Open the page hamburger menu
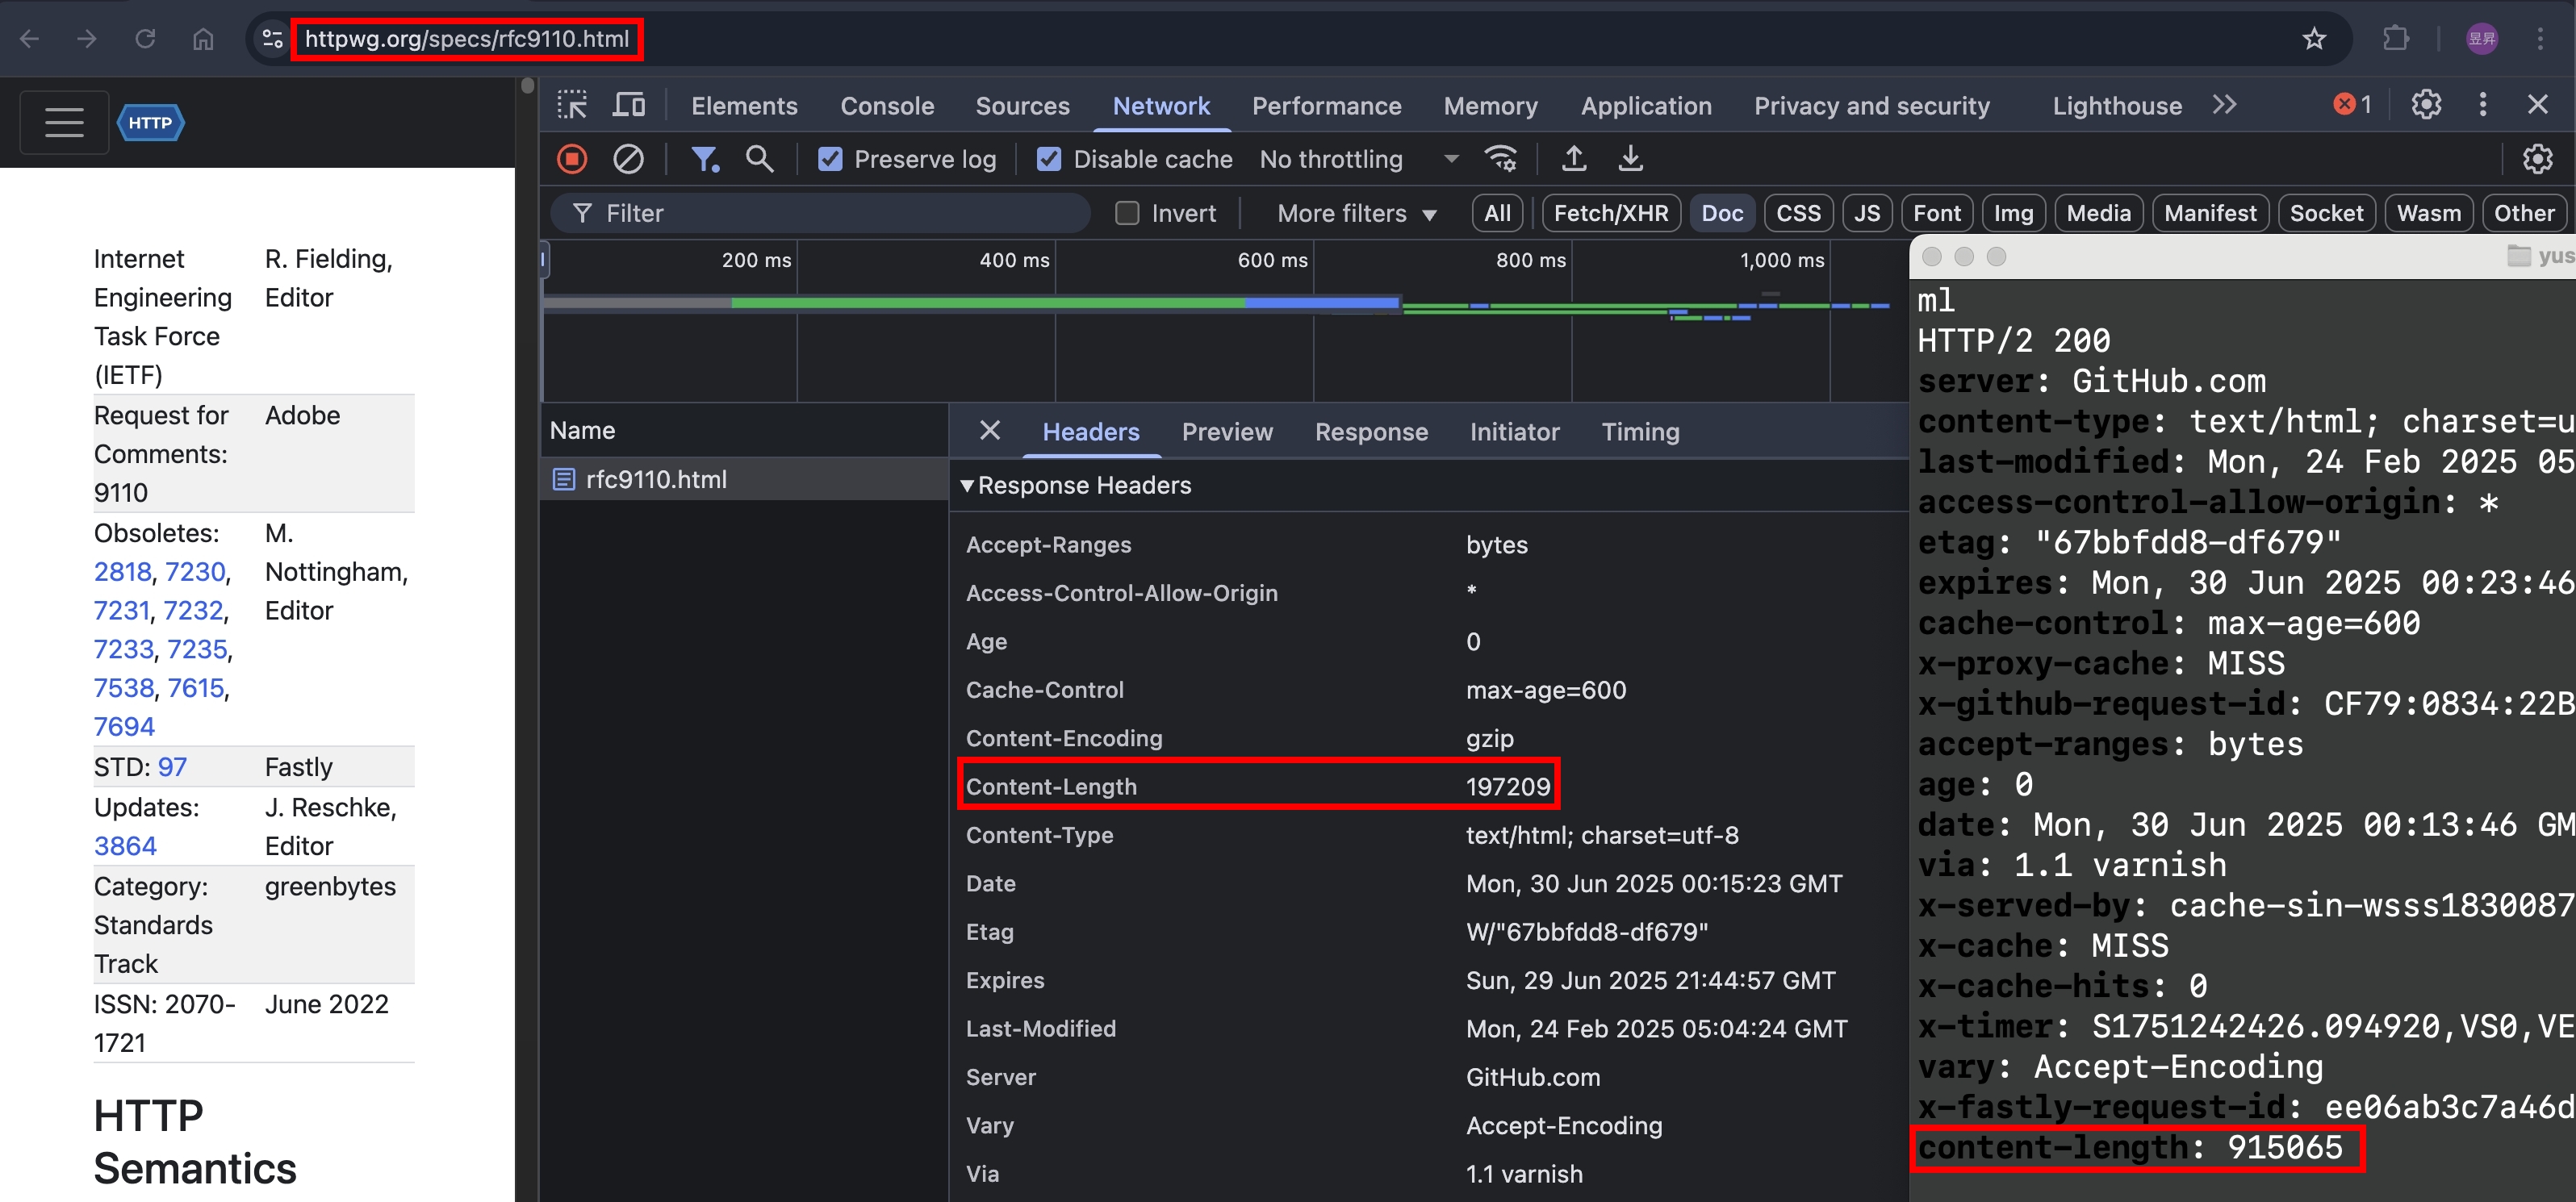Image resolution: width=2576 pixels, height=1202 pixels. (x=64, y=122)
